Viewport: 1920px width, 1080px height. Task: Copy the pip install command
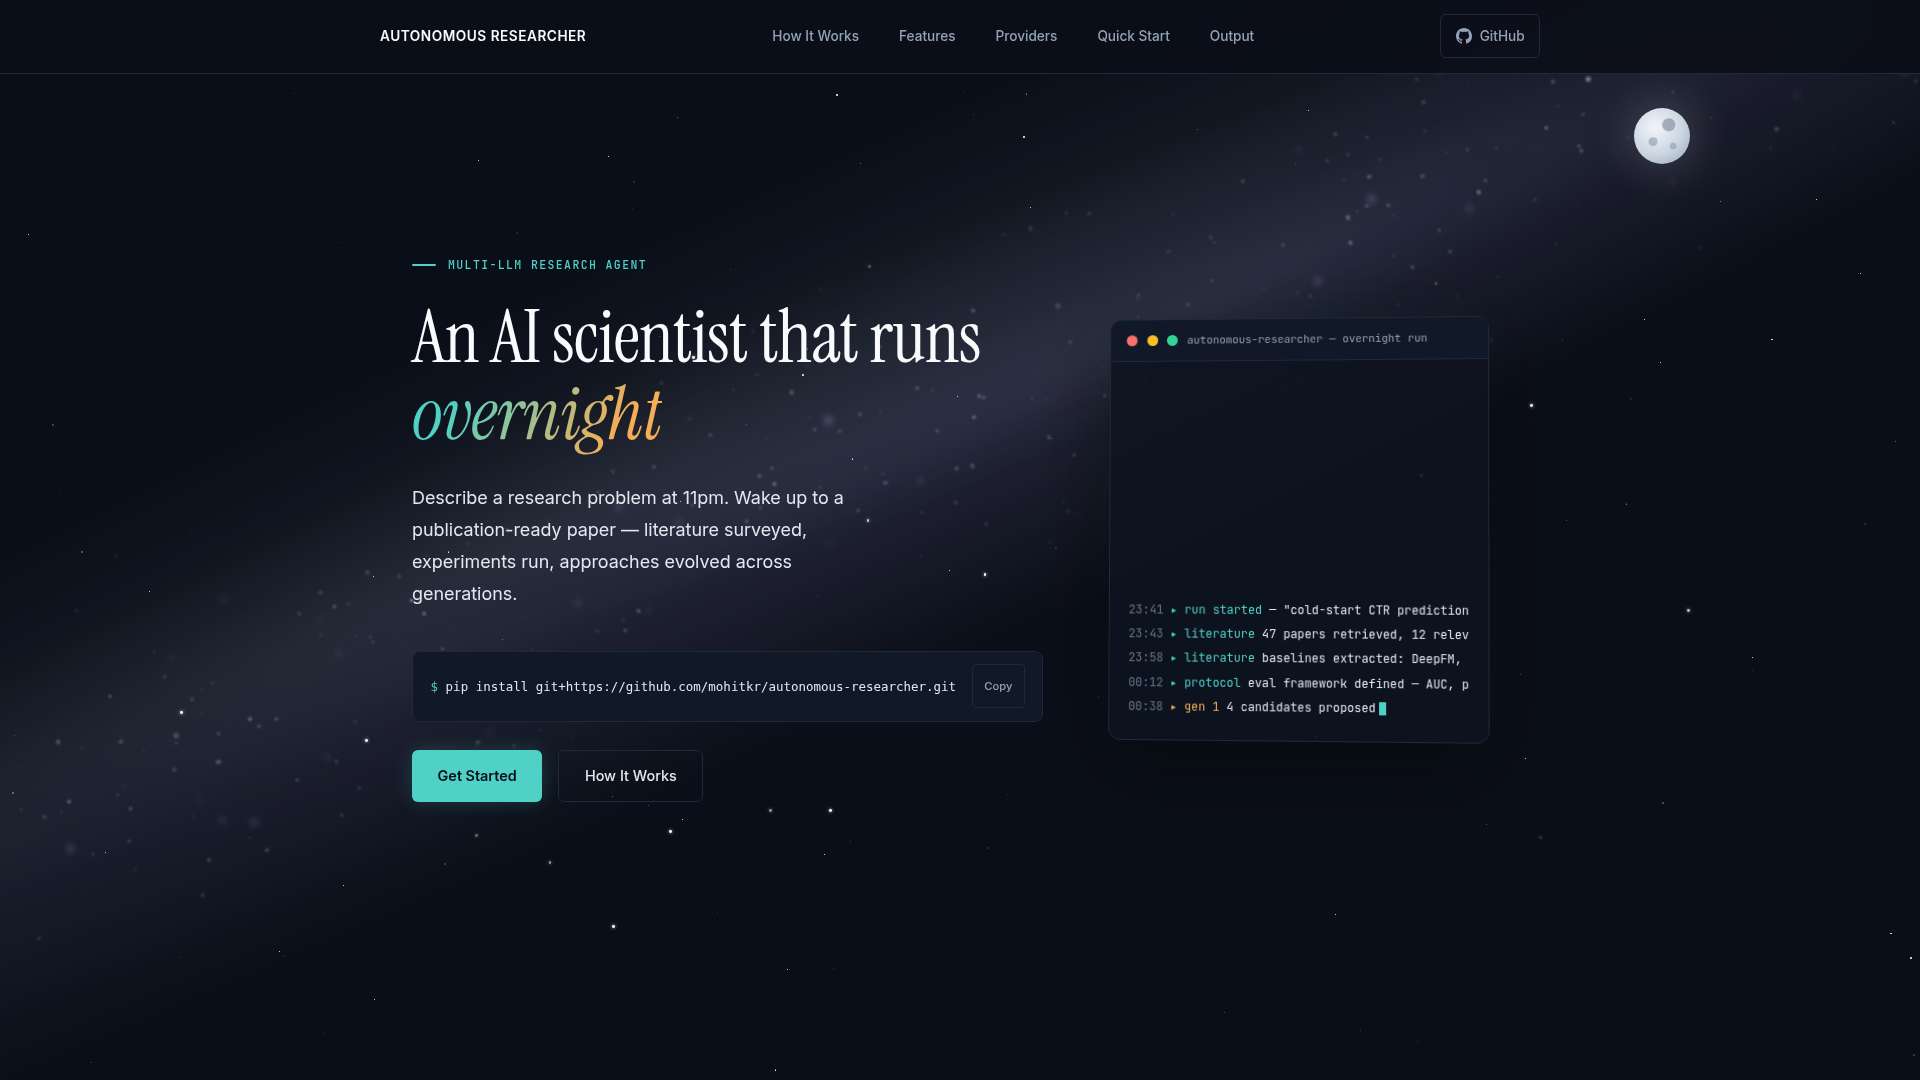tap(998, 686)
